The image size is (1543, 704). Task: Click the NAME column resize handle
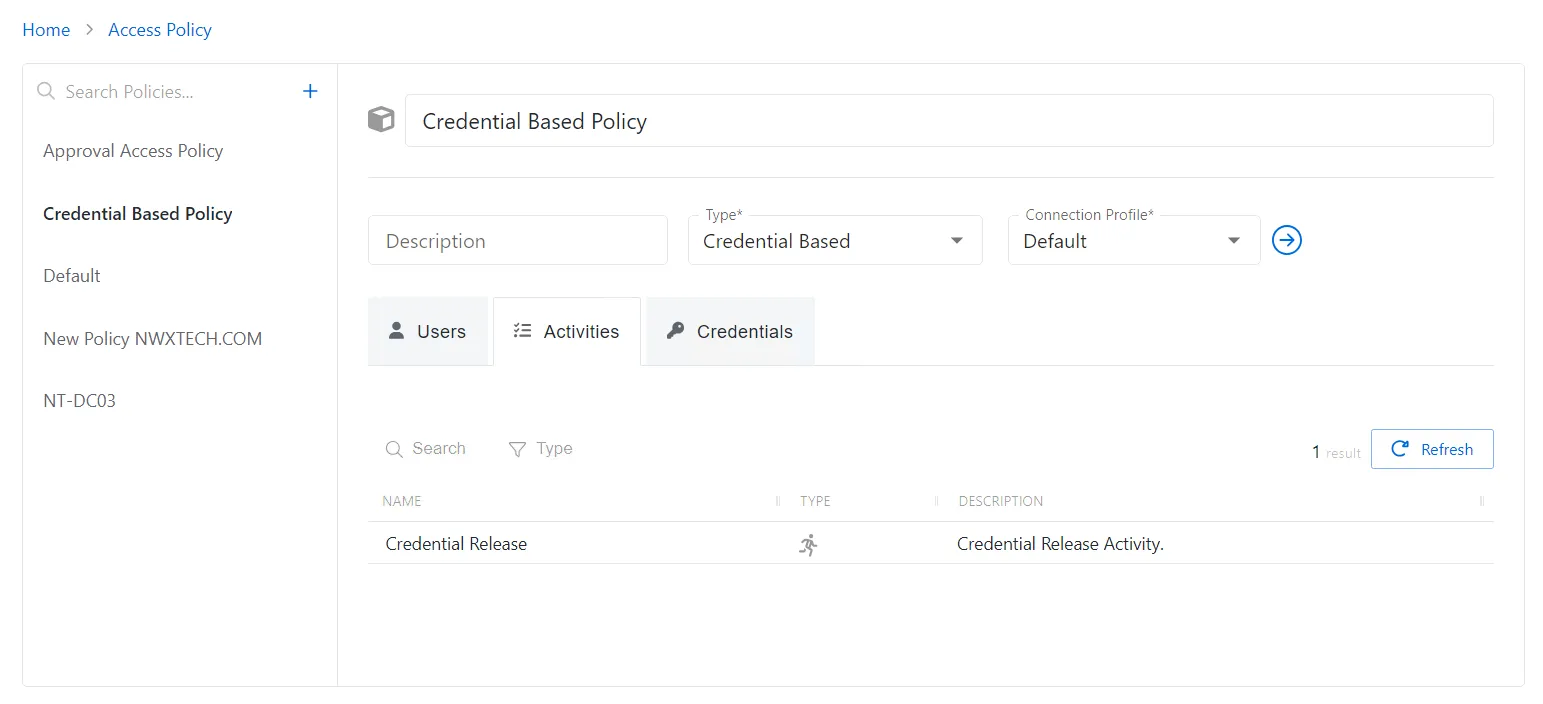click(778, 501)
